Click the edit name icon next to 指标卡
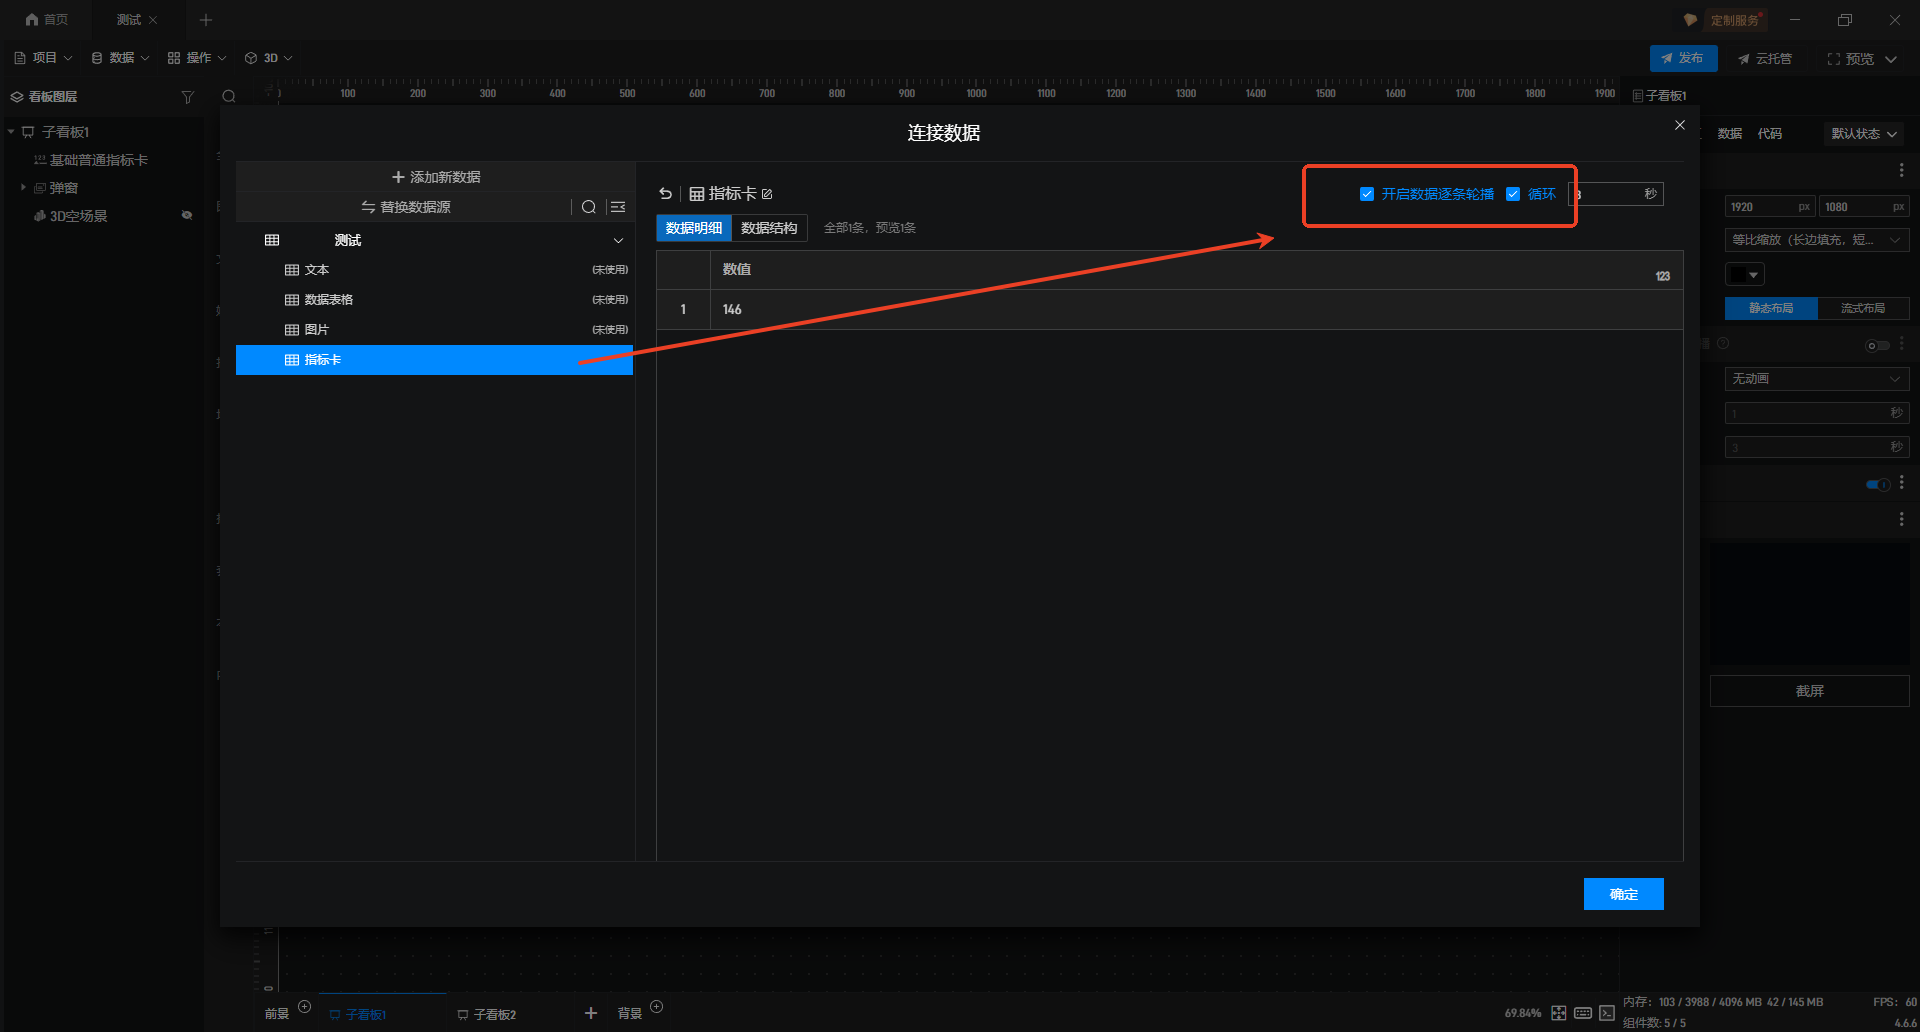Image resolution: width=1920 pixels, height=1032 pixels. coord(767,194)
